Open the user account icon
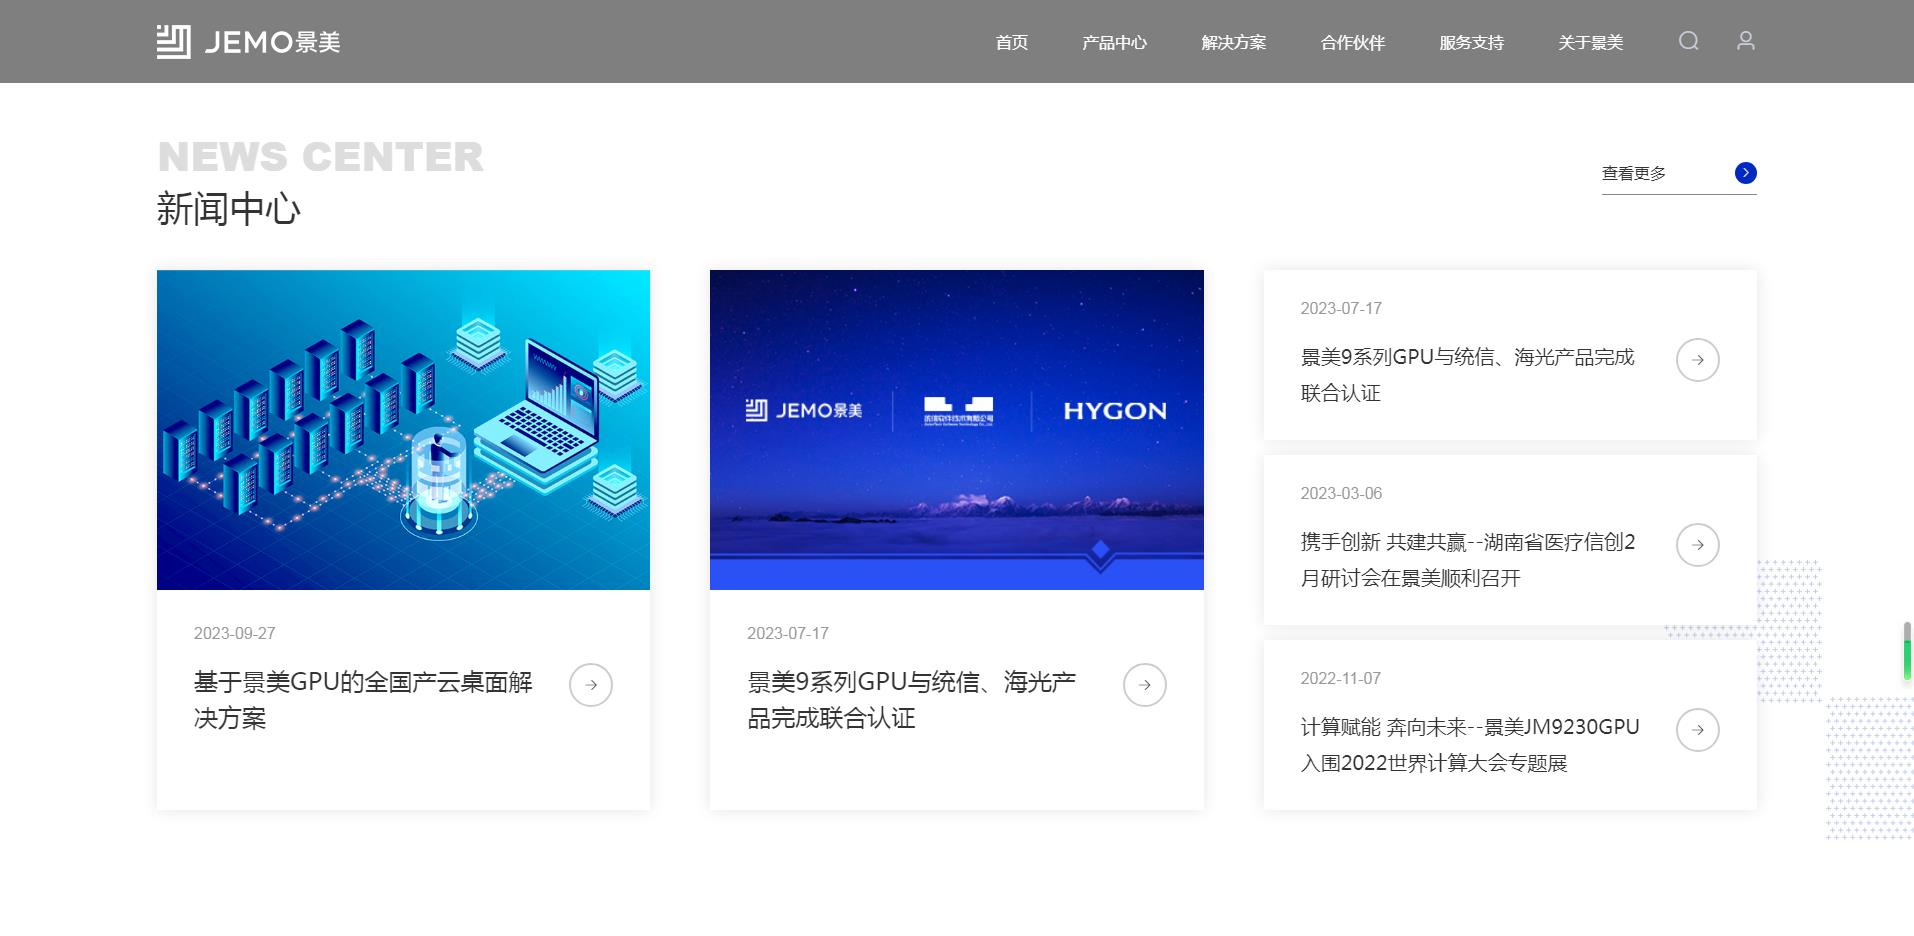1914x936 pixels. [1745, 41]
